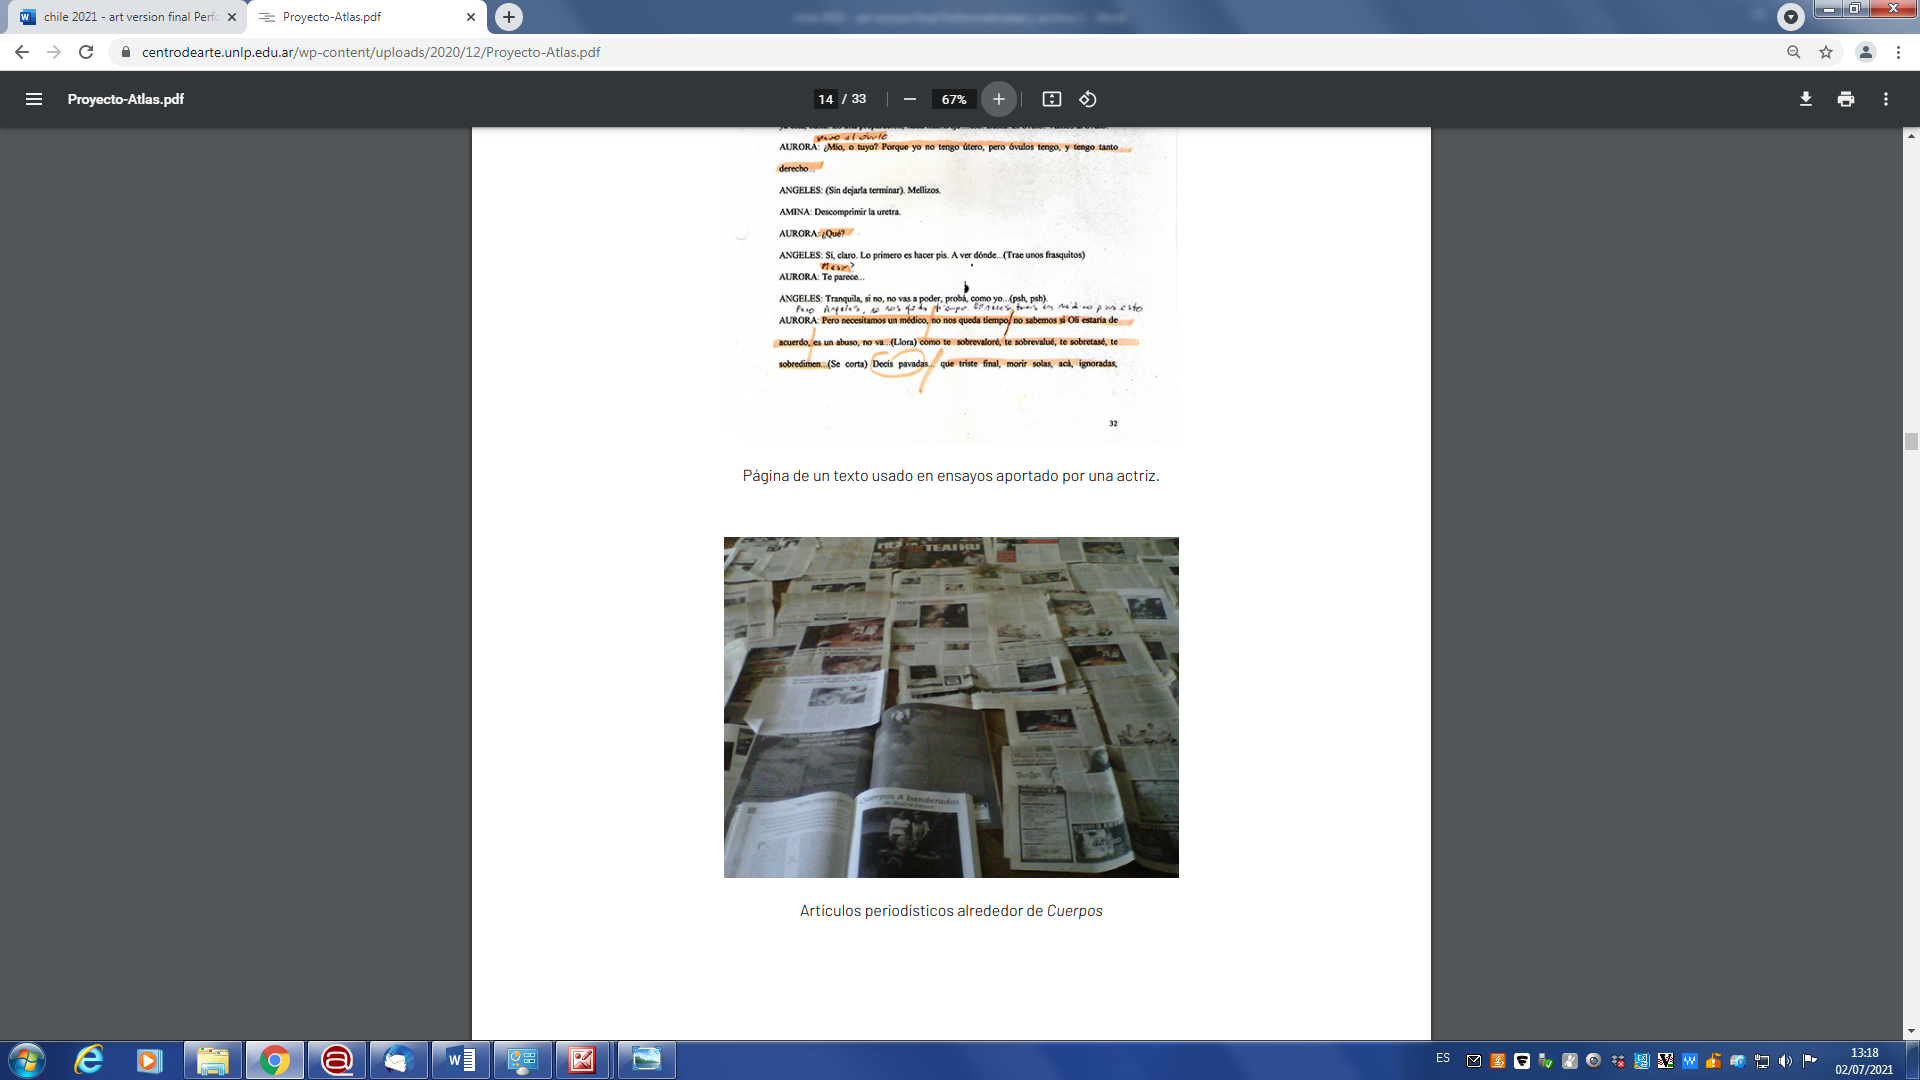
Task: Open the PDF sidebar menu
Action: pyautogui.click(x=34, y=99)
